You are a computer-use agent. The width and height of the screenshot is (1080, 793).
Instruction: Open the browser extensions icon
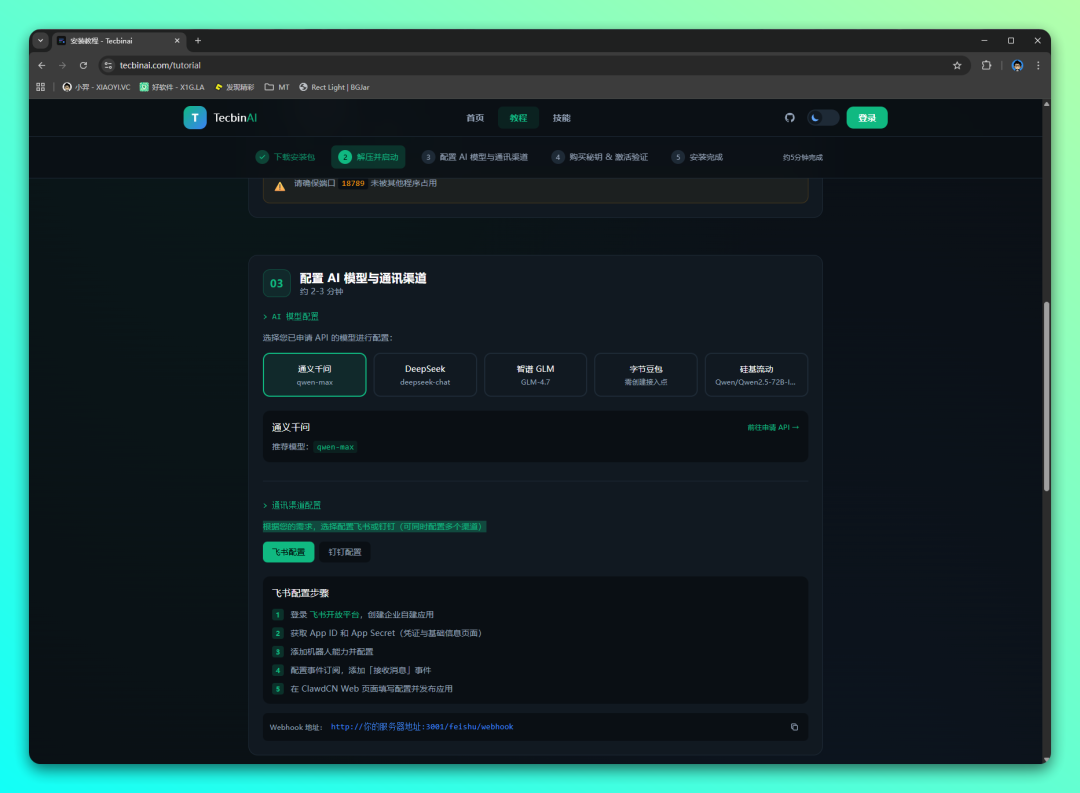(986, 65)
